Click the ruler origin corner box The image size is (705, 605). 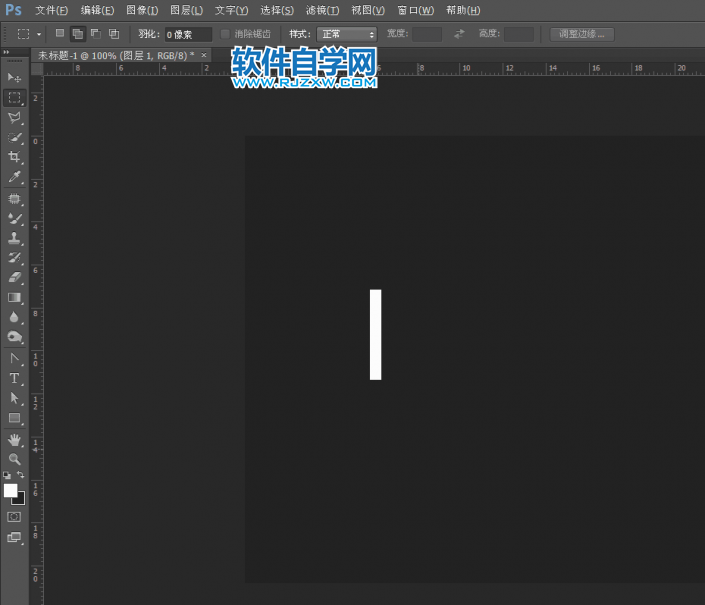pyautogui.click(x=37, y=69)
